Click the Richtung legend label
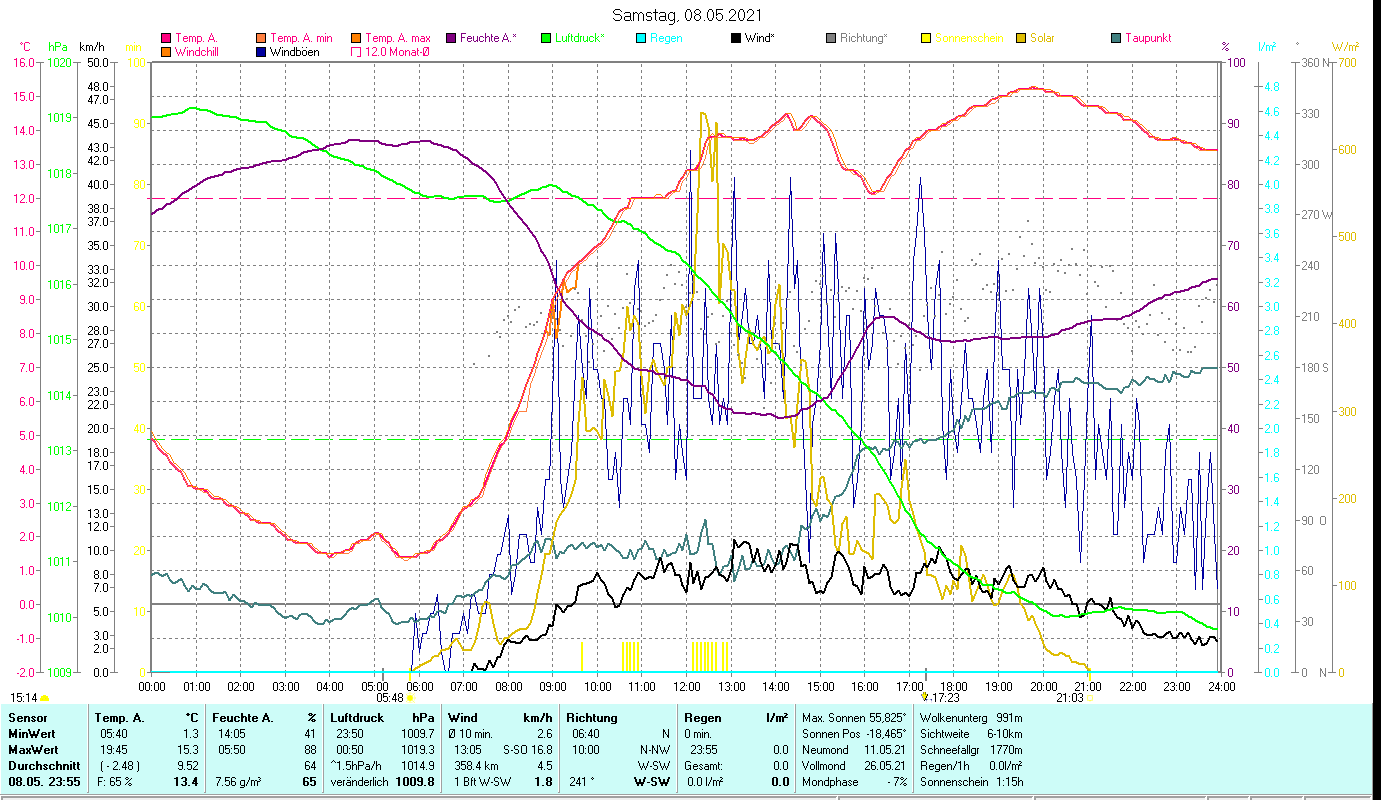1381x800 pixels. (863, 38)
